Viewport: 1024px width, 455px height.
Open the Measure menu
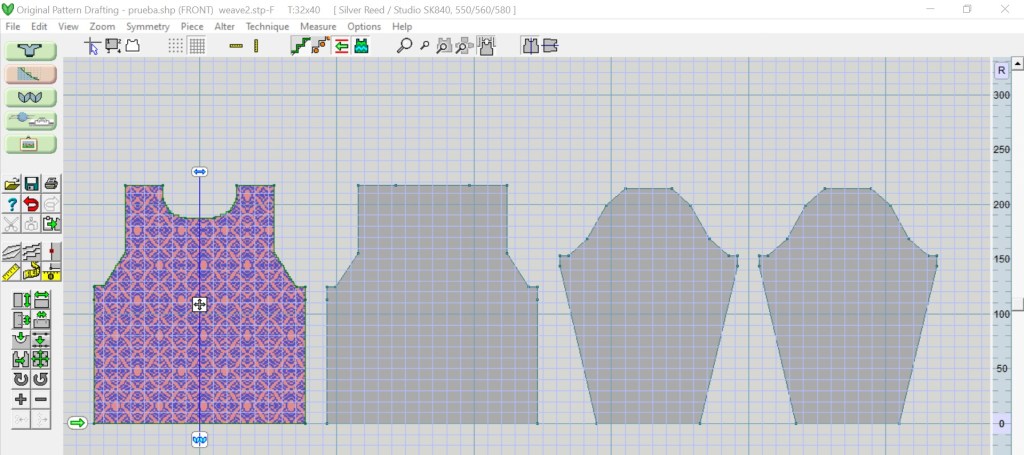[x=318, y=26]
